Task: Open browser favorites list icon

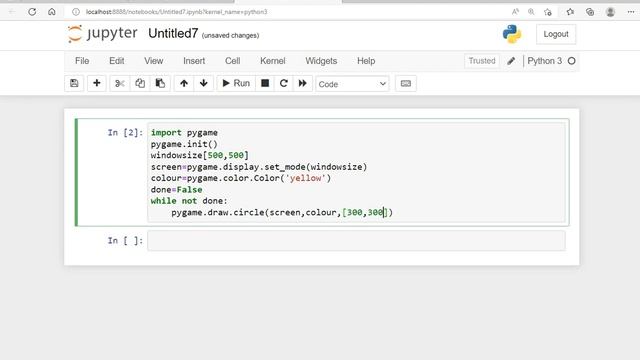Action: 570,12
